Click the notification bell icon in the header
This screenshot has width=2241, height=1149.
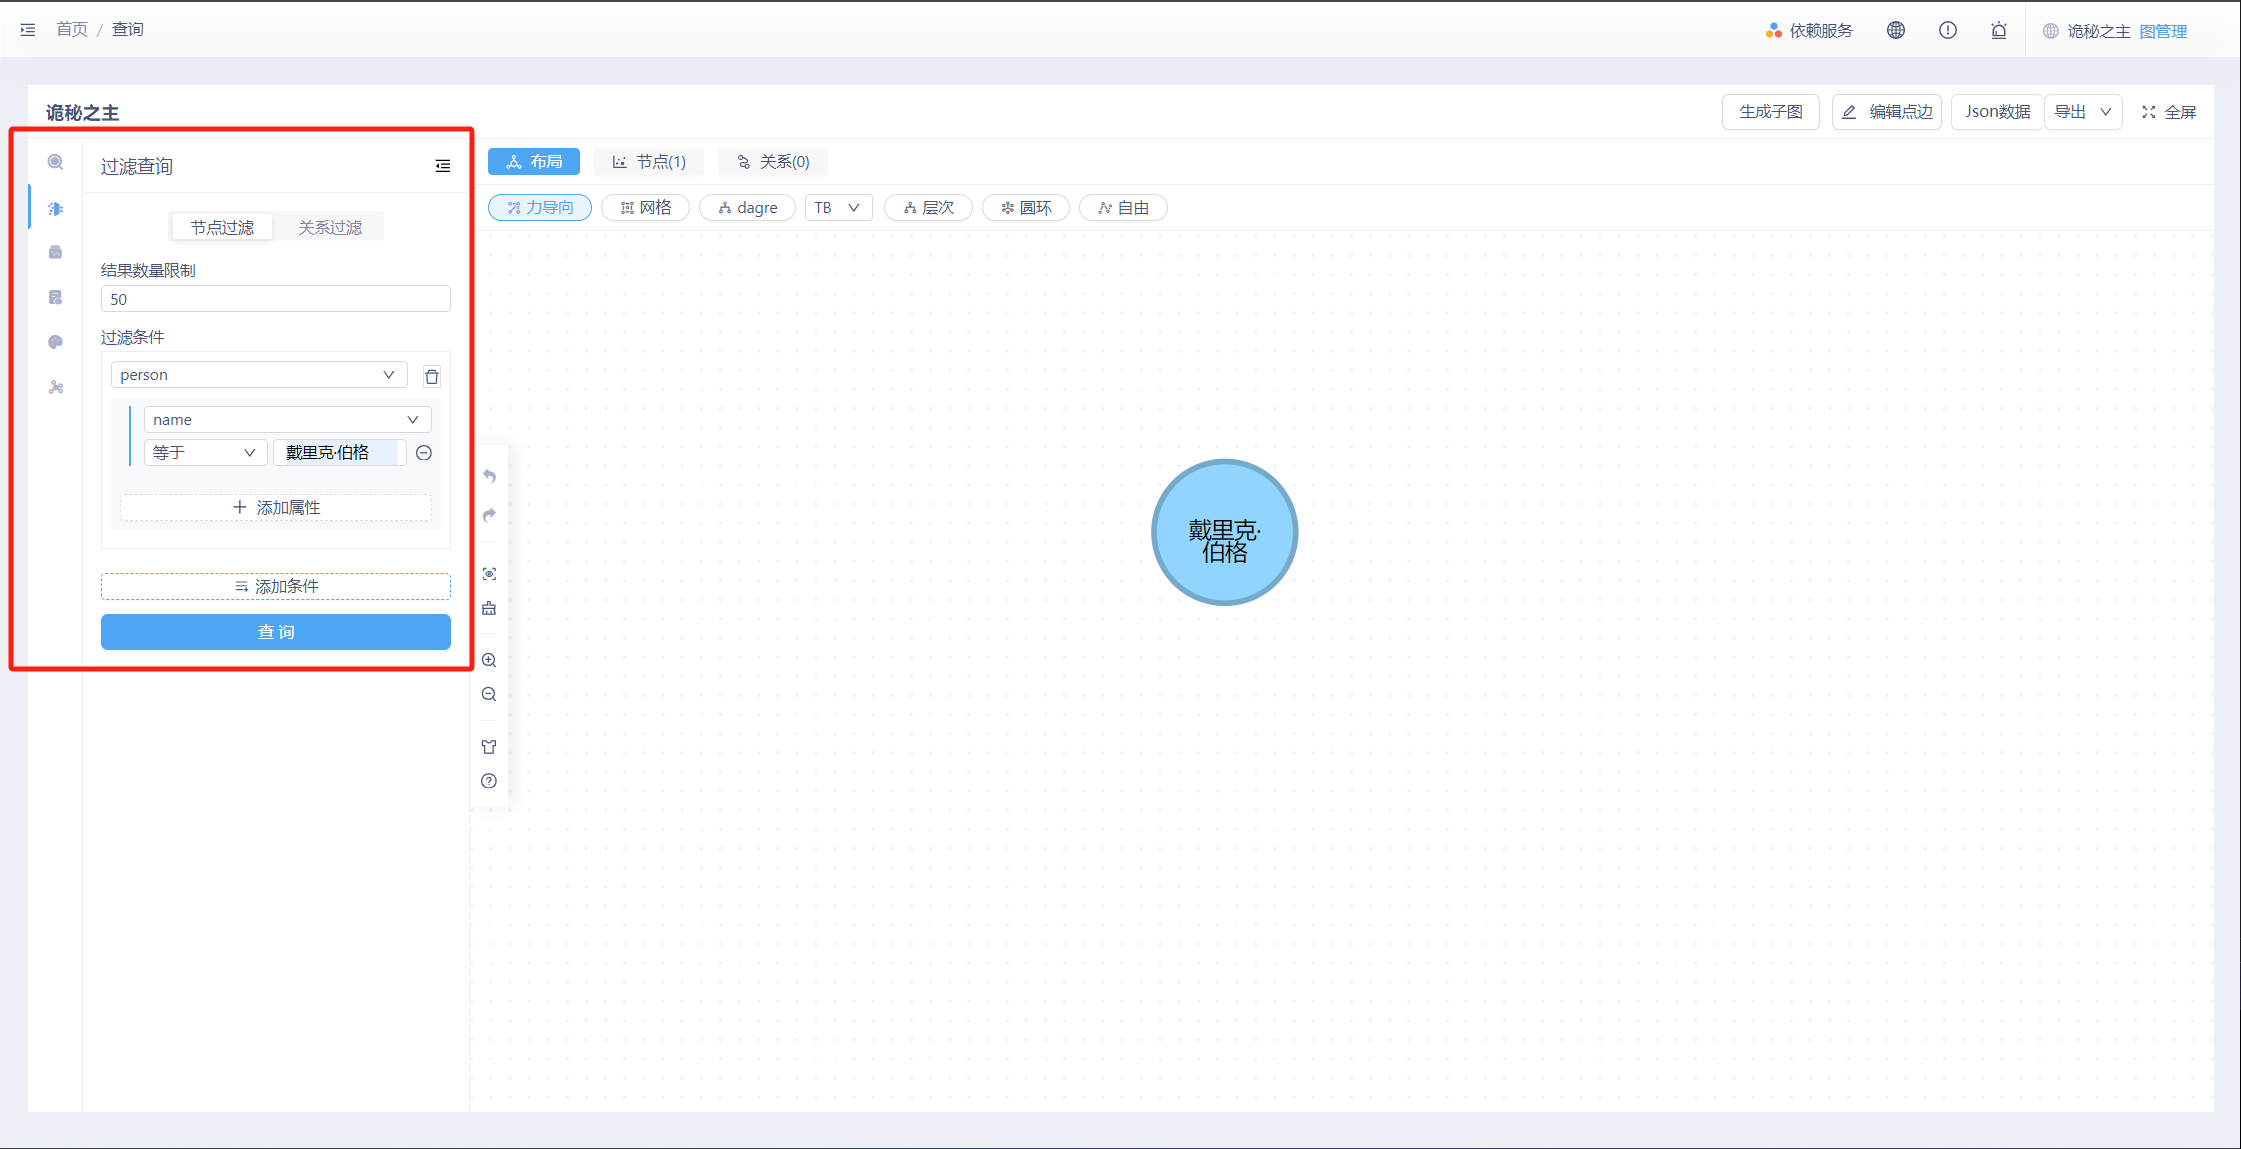pyautogui.click(x=1998, y=30)
